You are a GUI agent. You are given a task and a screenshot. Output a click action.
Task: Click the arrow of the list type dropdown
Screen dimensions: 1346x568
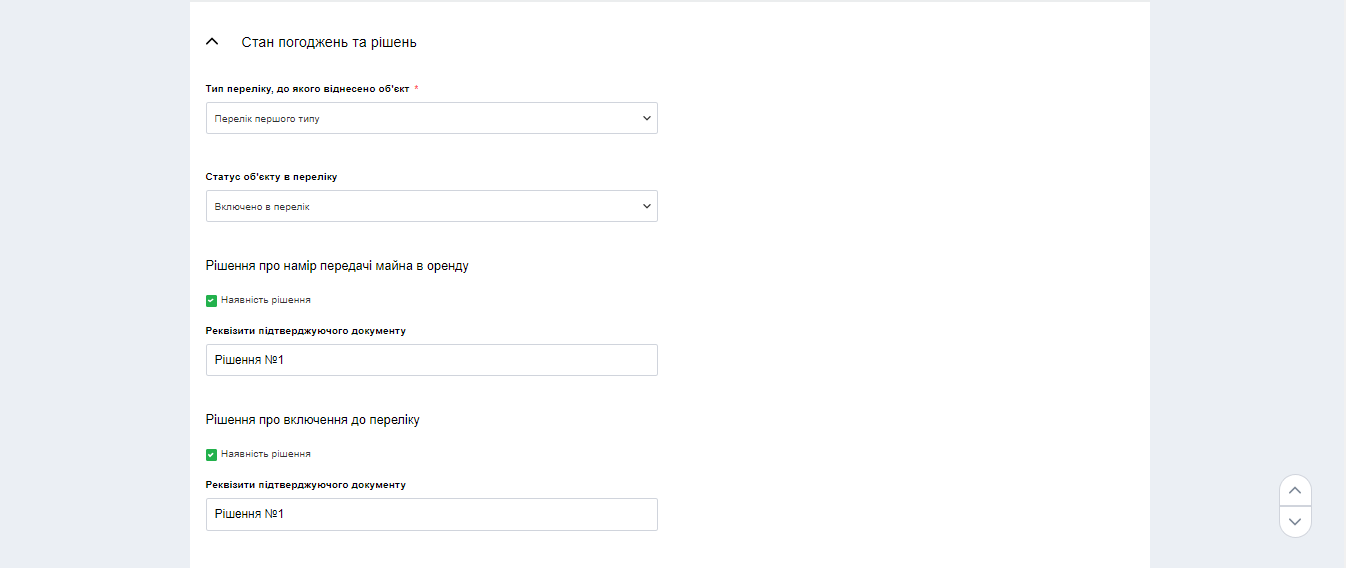pyautogui.click(x=646, y=118)
